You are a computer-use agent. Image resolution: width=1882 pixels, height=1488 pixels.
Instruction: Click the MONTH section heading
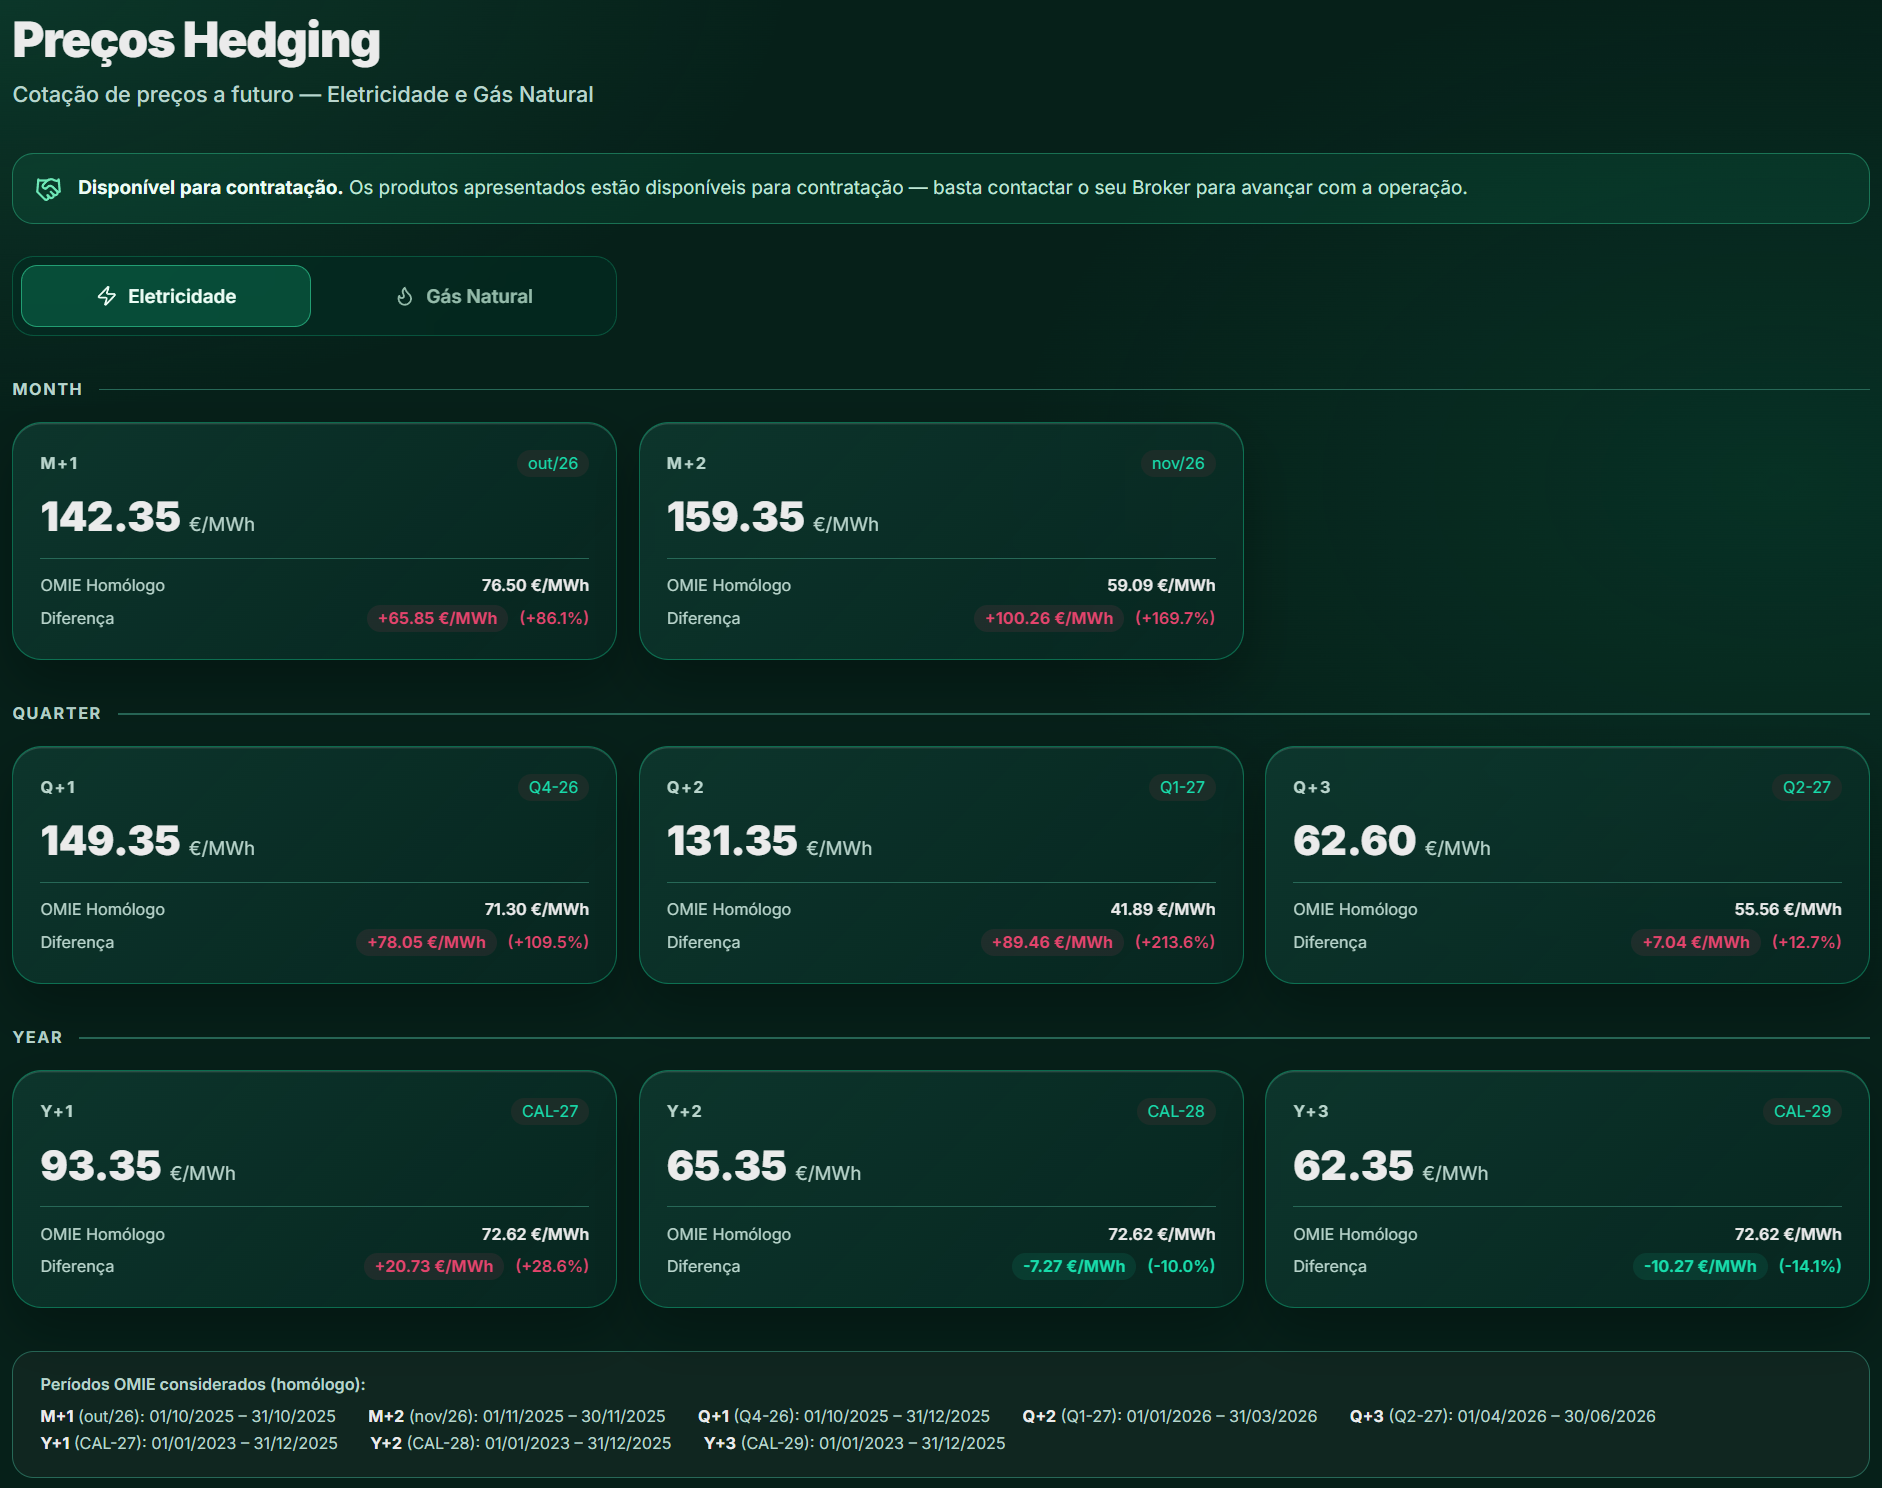coord(47,389)
